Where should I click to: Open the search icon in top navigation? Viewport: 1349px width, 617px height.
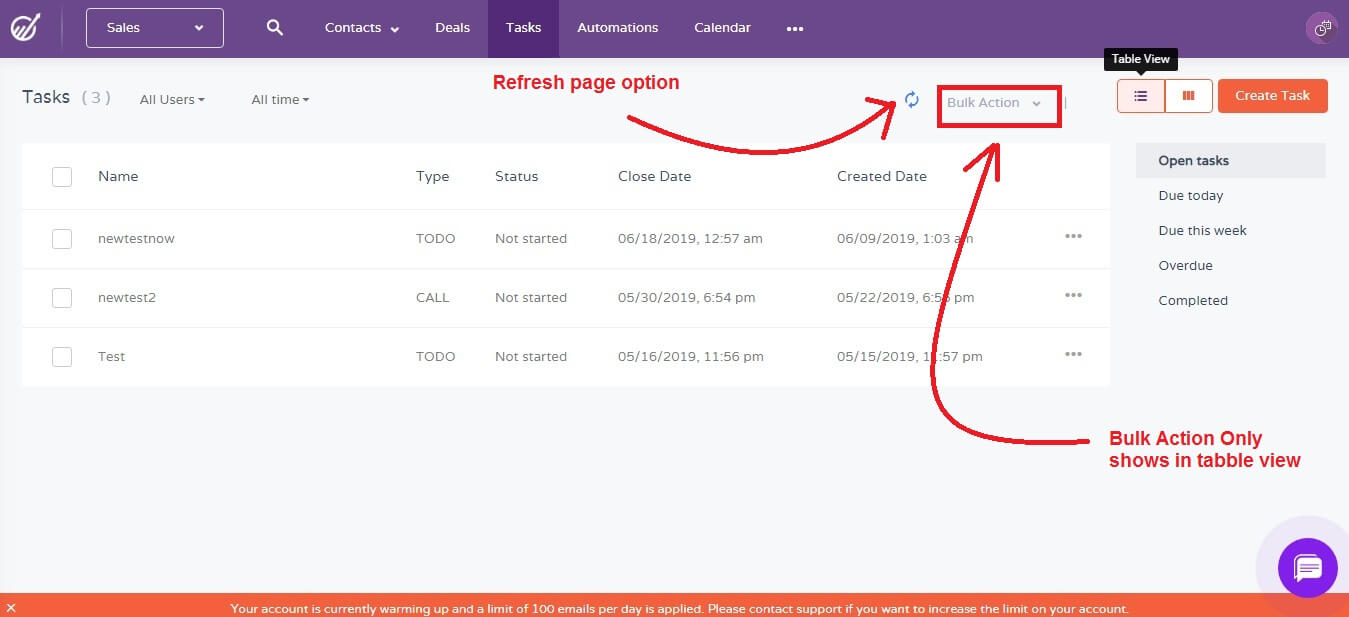(274, 27)
